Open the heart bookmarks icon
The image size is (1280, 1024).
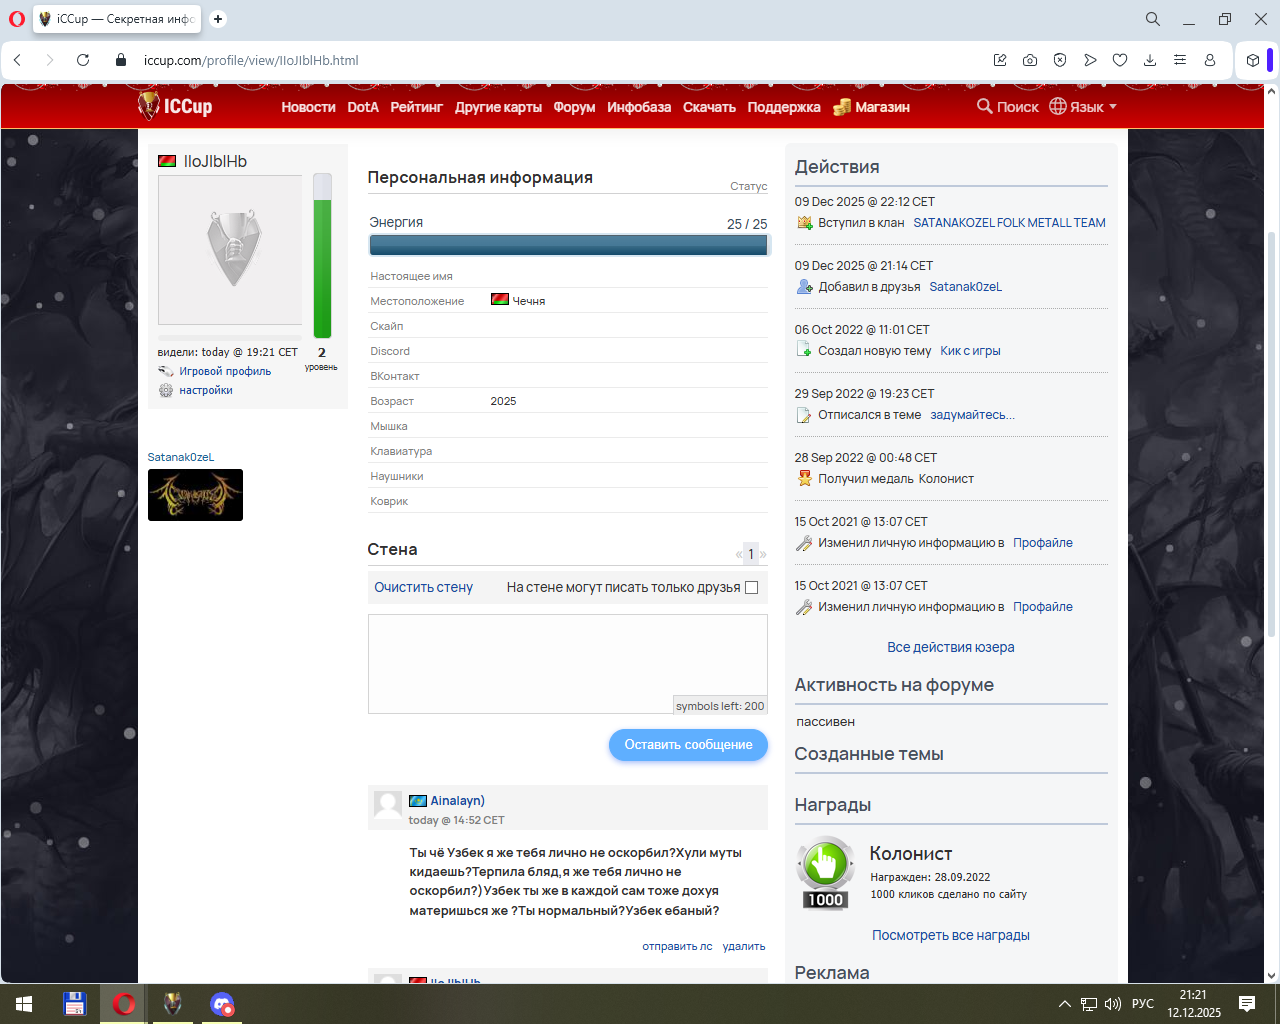1120,60
